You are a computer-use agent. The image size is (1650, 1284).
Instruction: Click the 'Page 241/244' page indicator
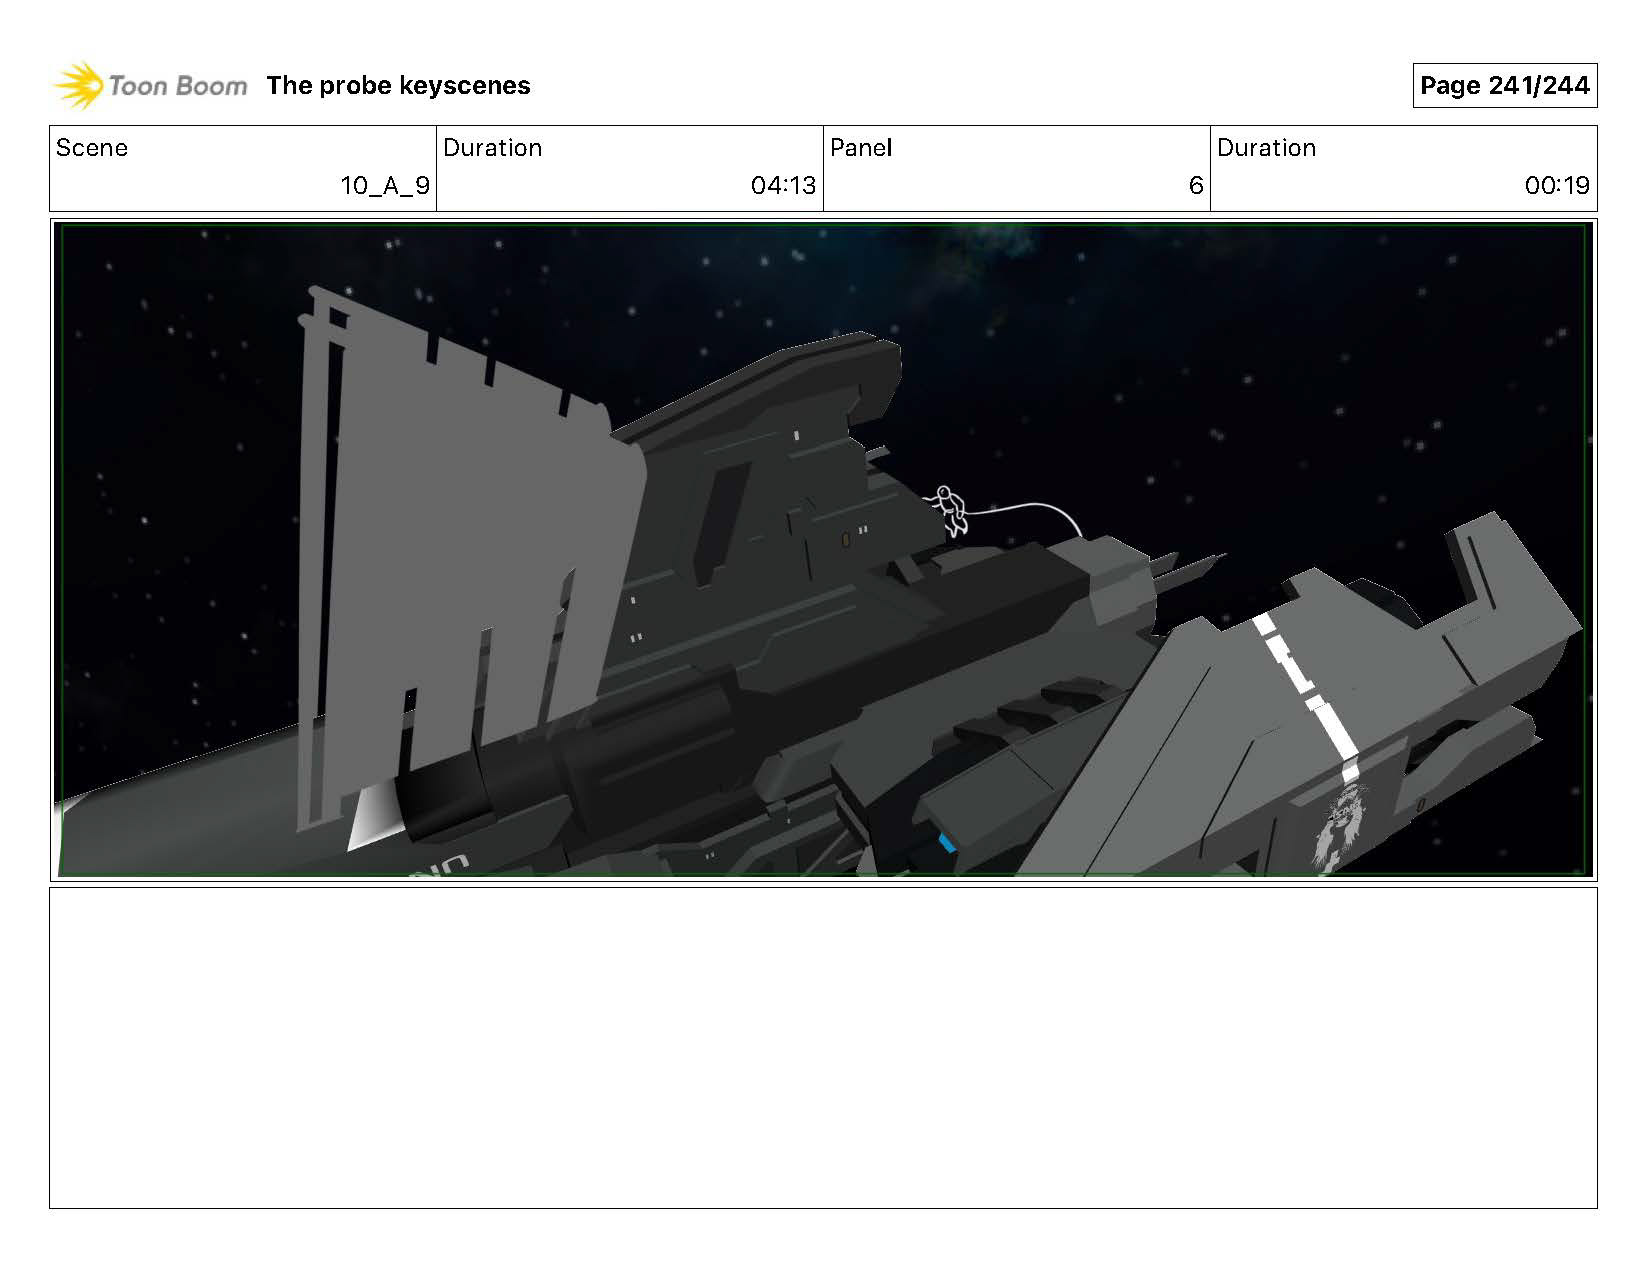pos(1504,86)
